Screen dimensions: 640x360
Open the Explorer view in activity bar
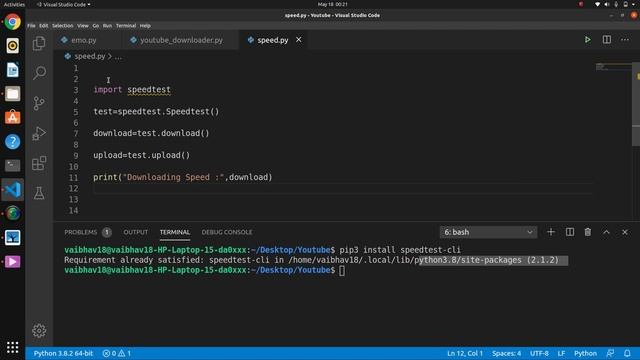pos(39,43)
